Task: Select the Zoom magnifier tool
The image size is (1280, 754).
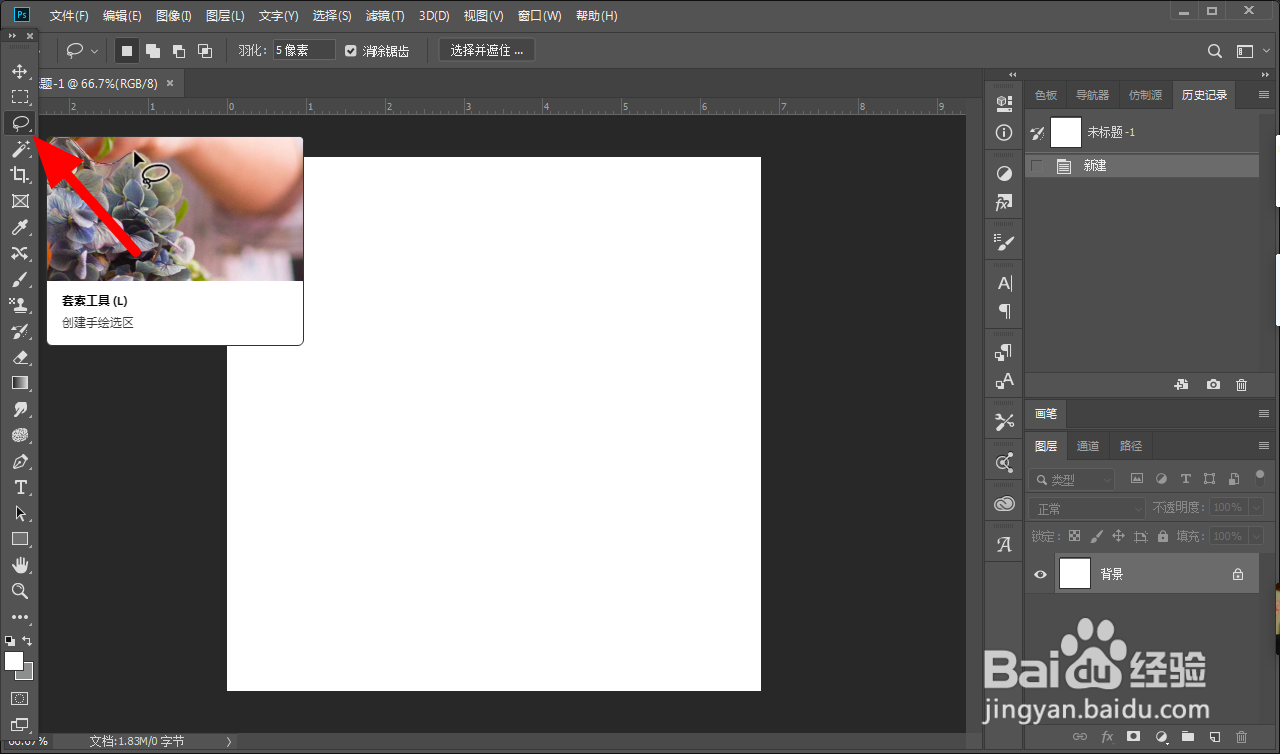Action: click(19, 591)
